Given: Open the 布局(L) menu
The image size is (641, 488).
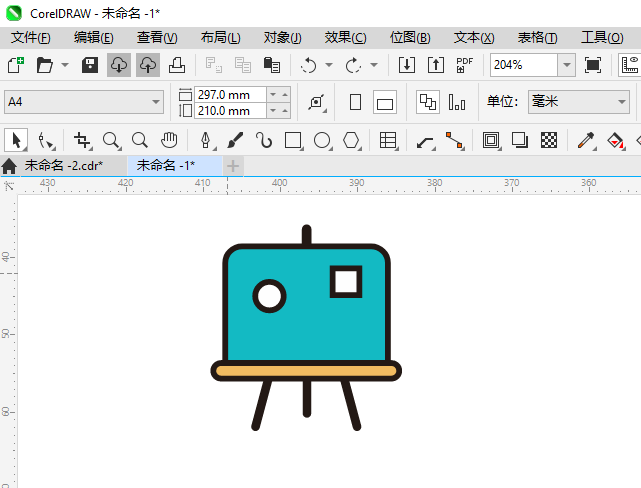Looking at the screenshot, I should pos(221,38).
